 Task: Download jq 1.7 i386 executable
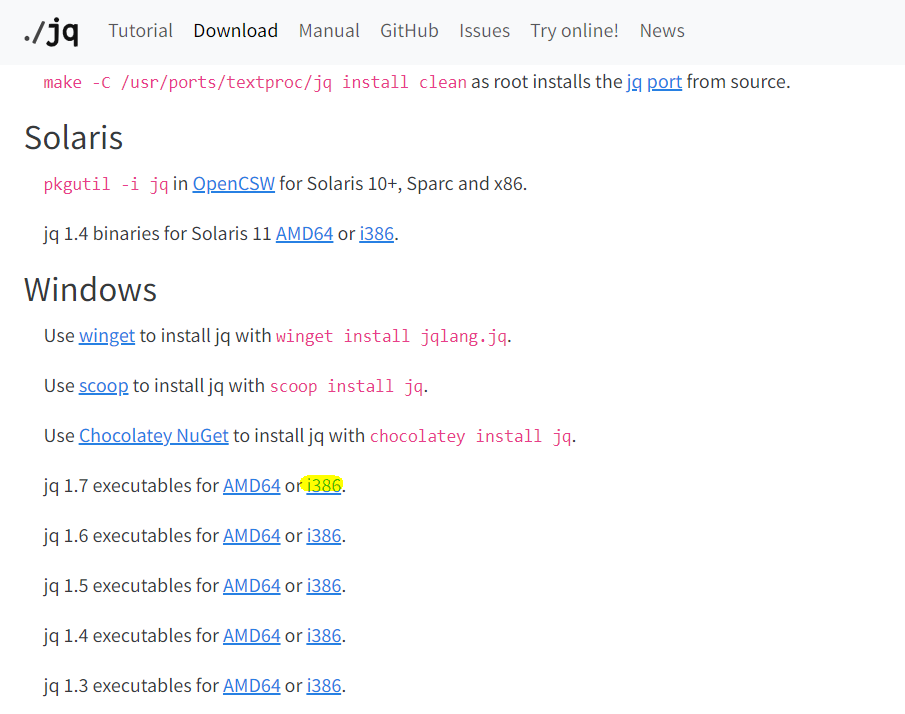[x=324, y=486]
